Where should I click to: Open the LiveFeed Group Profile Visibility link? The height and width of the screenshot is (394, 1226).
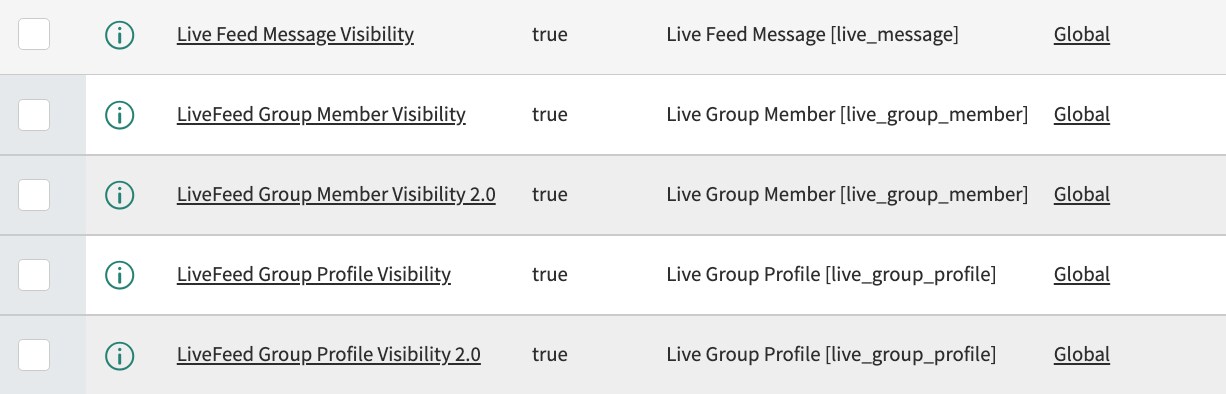pyautogui.click(x=314, y=274)
